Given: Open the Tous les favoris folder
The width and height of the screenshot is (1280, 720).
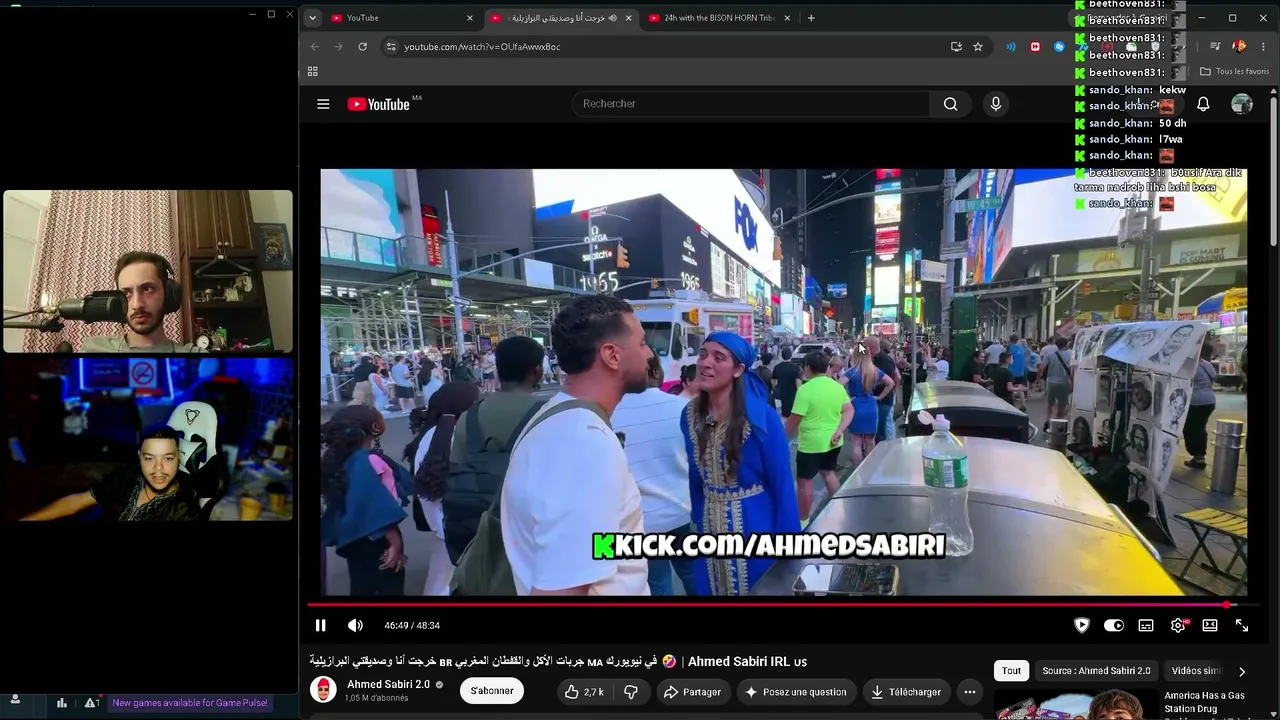Looking at the screenshot, I should [1234, 72].
